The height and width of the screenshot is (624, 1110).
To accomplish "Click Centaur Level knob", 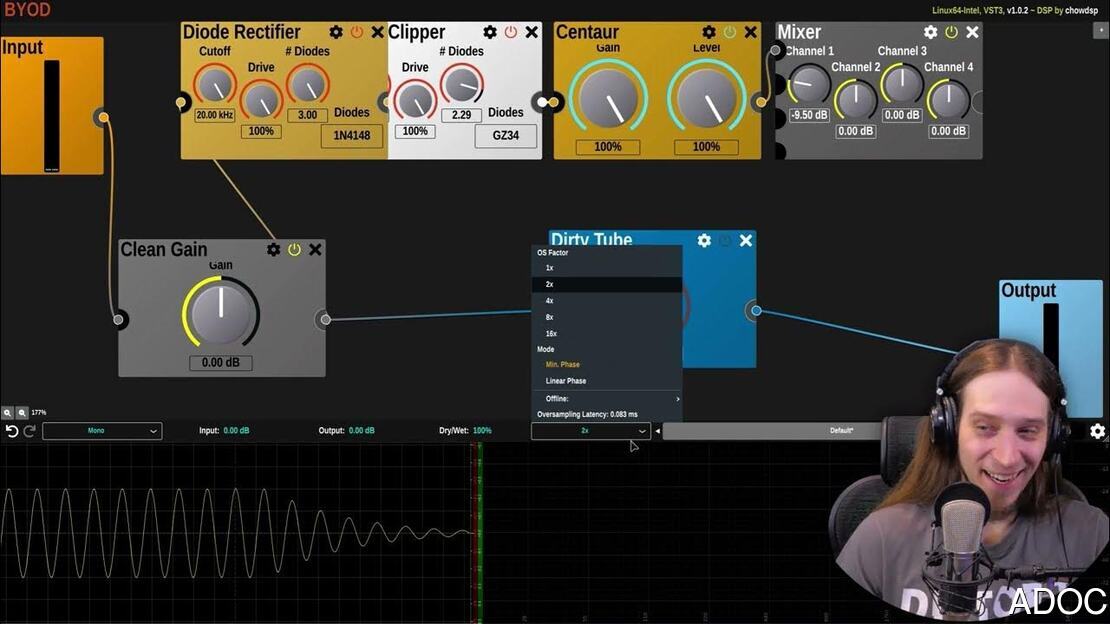I will (x=706, y=99).
